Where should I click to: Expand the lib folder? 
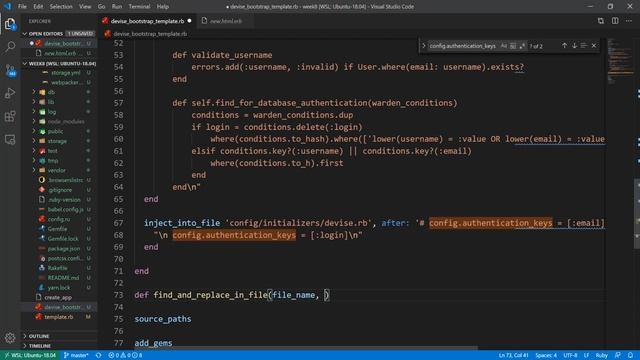(x=59, y=102)
